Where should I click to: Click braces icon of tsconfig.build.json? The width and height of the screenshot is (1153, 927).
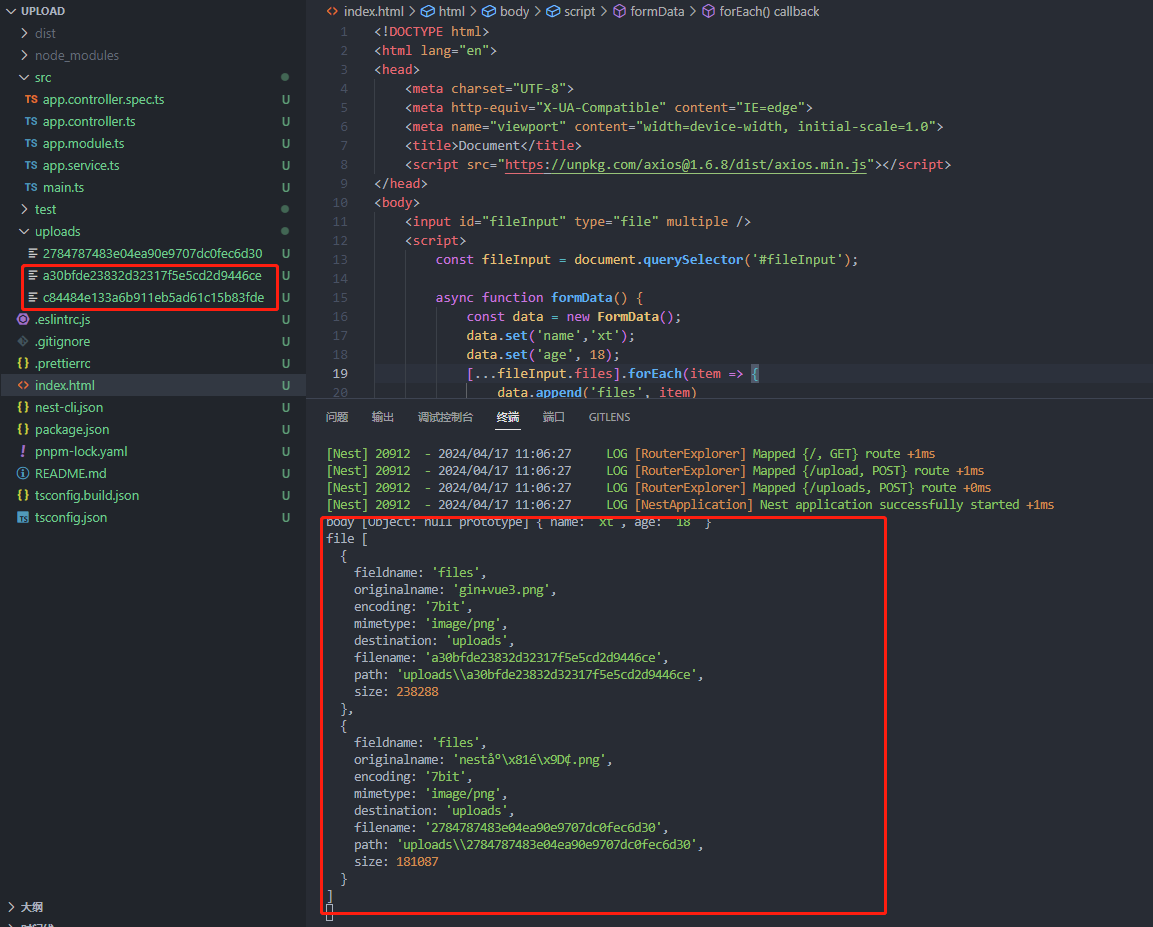pos(23,495)
